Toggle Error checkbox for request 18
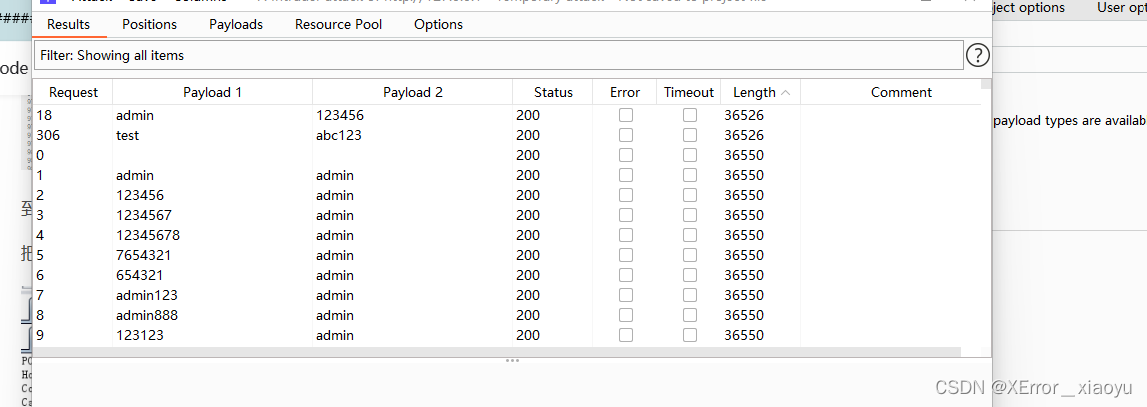 [626, 115]
